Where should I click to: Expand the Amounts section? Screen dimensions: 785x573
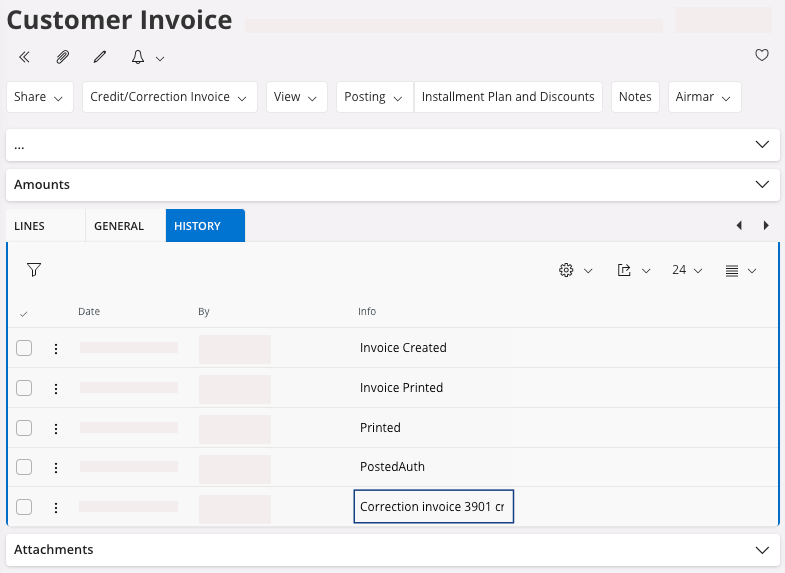(x=392, y=185)
